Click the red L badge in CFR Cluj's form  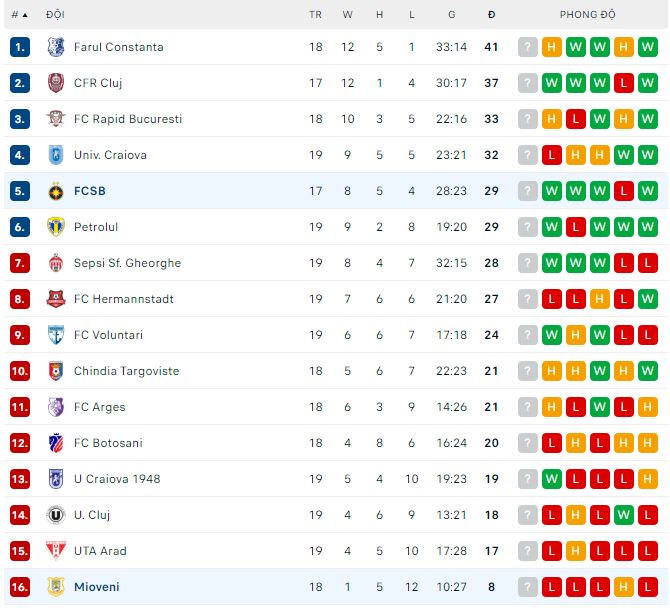(x=624, y=83)
